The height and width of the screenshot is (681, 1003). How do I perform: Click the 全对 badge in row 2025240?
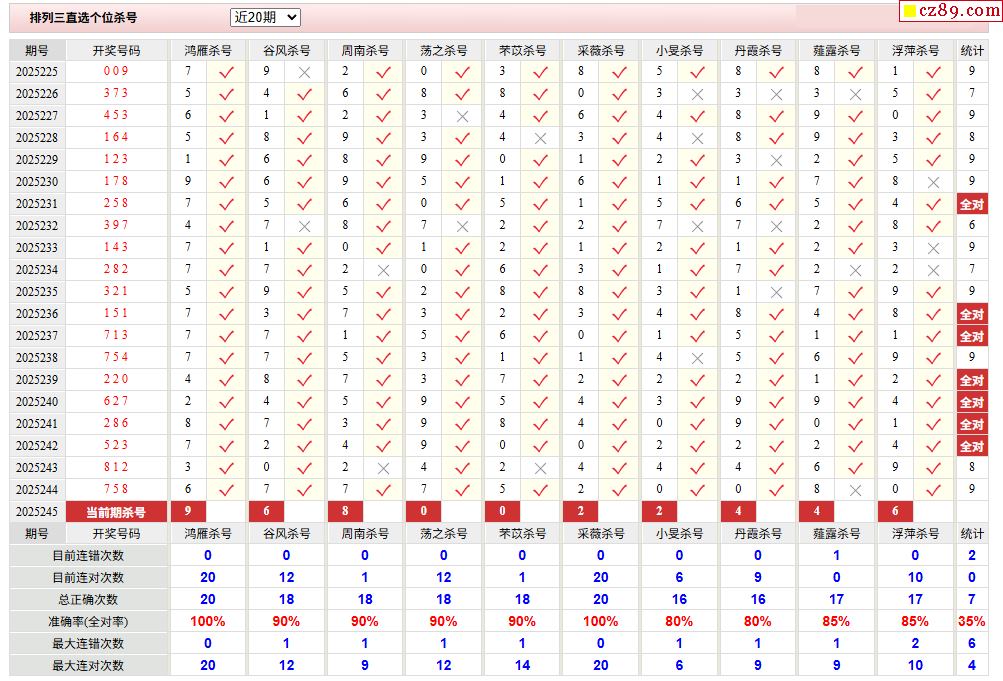click(972, 402)
